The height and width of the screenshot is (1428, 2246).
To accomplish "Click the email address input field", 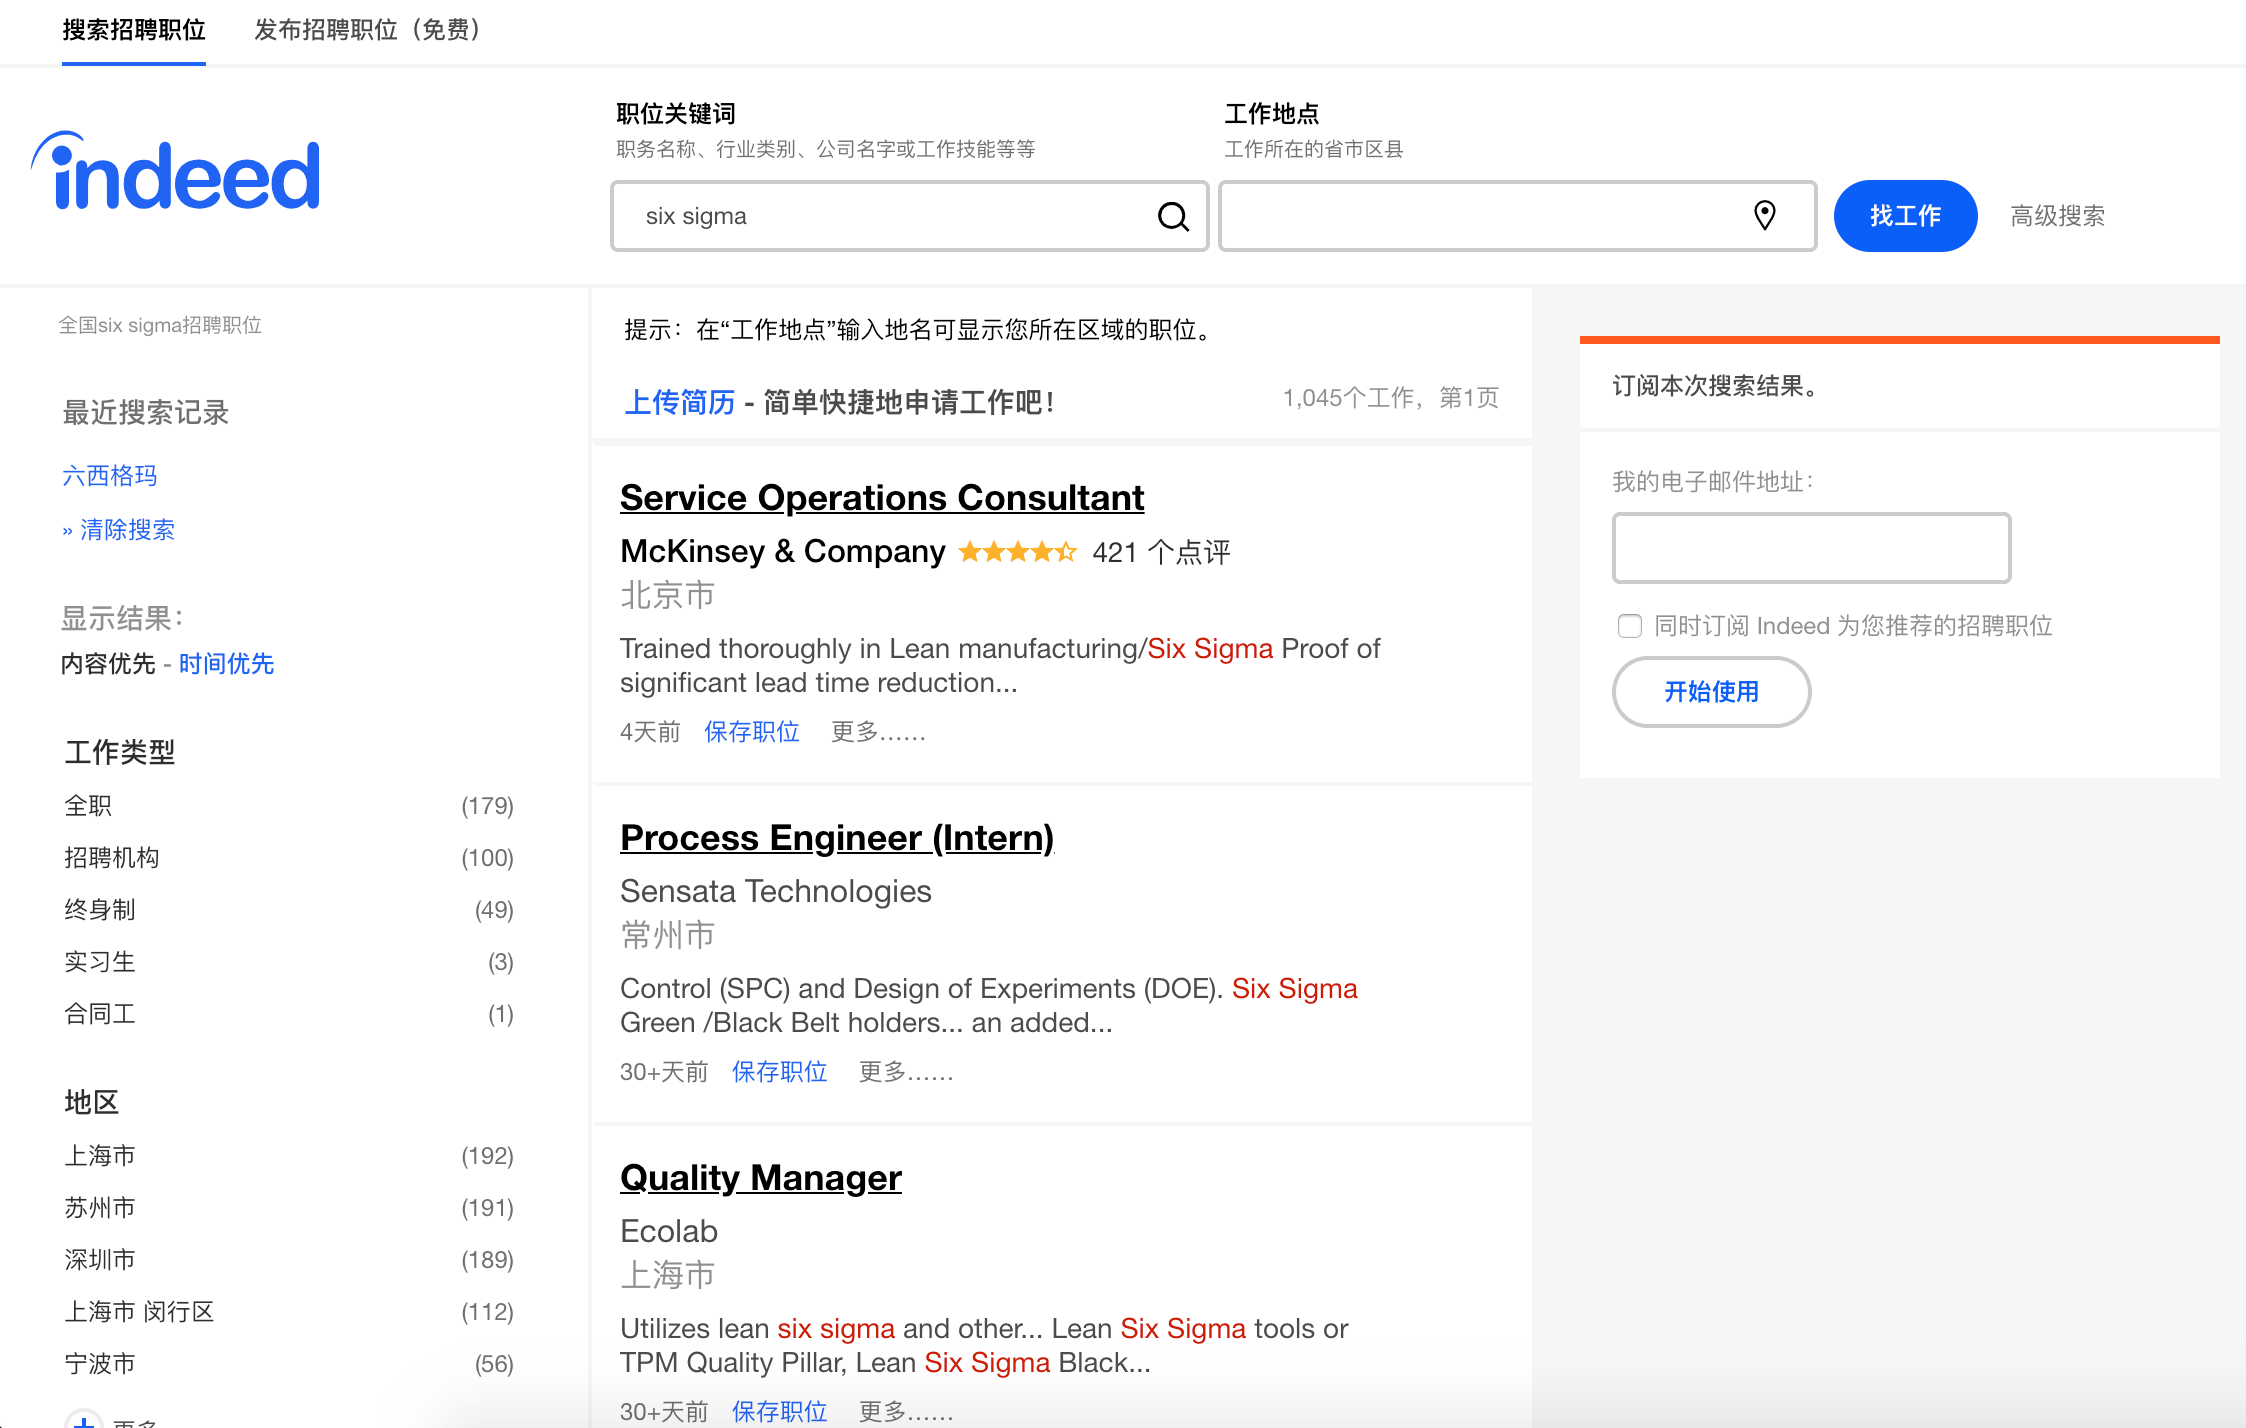I will point(1811,548).
